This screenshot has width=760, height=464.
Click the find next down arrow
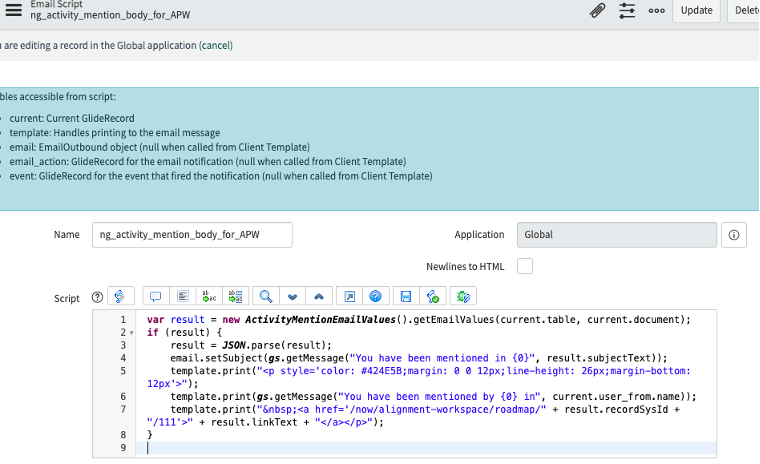click(x=292, y=296)
